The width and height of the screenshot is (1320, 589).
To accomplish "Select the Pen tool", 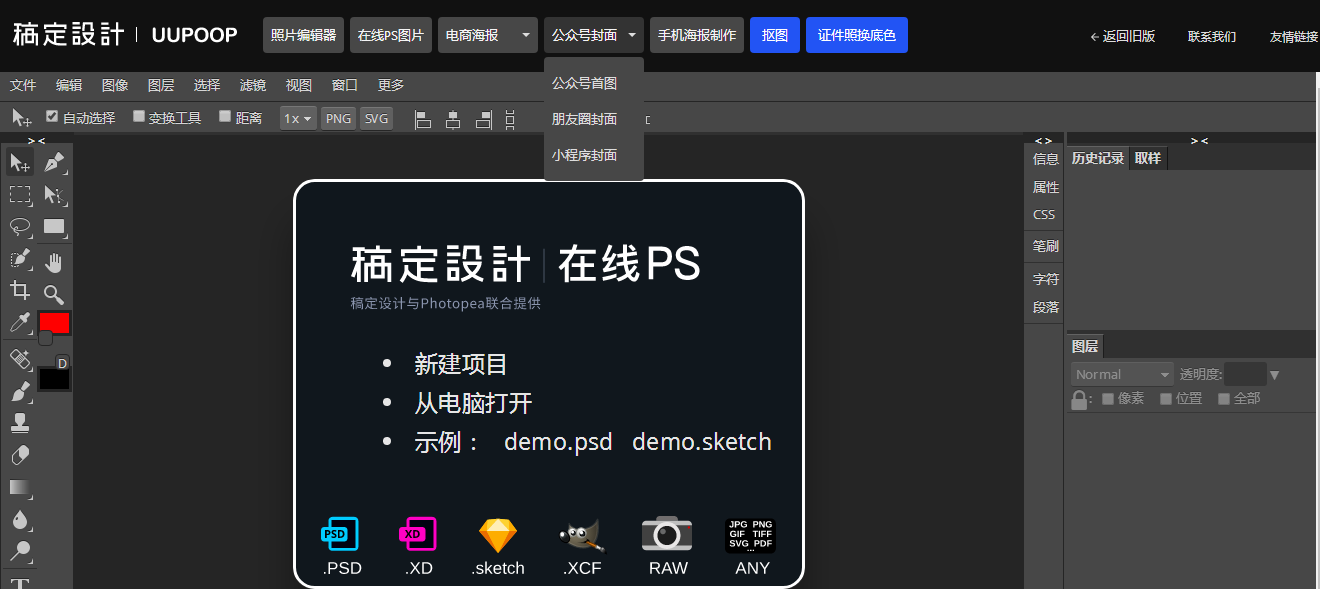I will [54, 162].
